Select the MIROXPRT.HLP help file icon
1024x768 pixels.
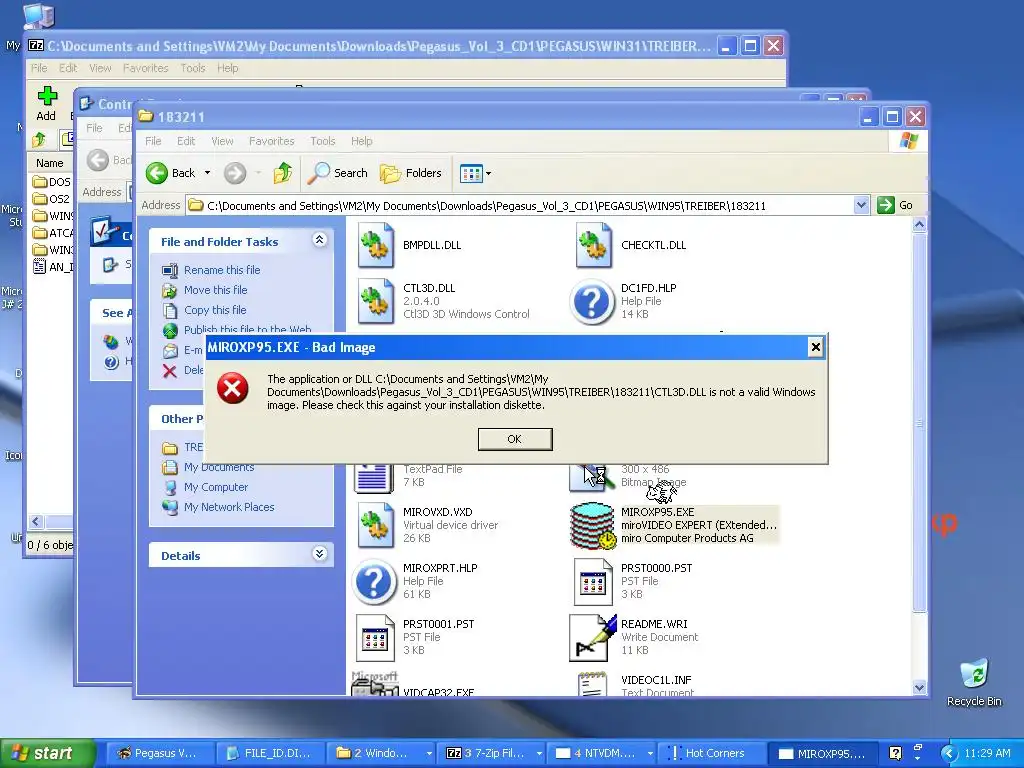[374, 581]
